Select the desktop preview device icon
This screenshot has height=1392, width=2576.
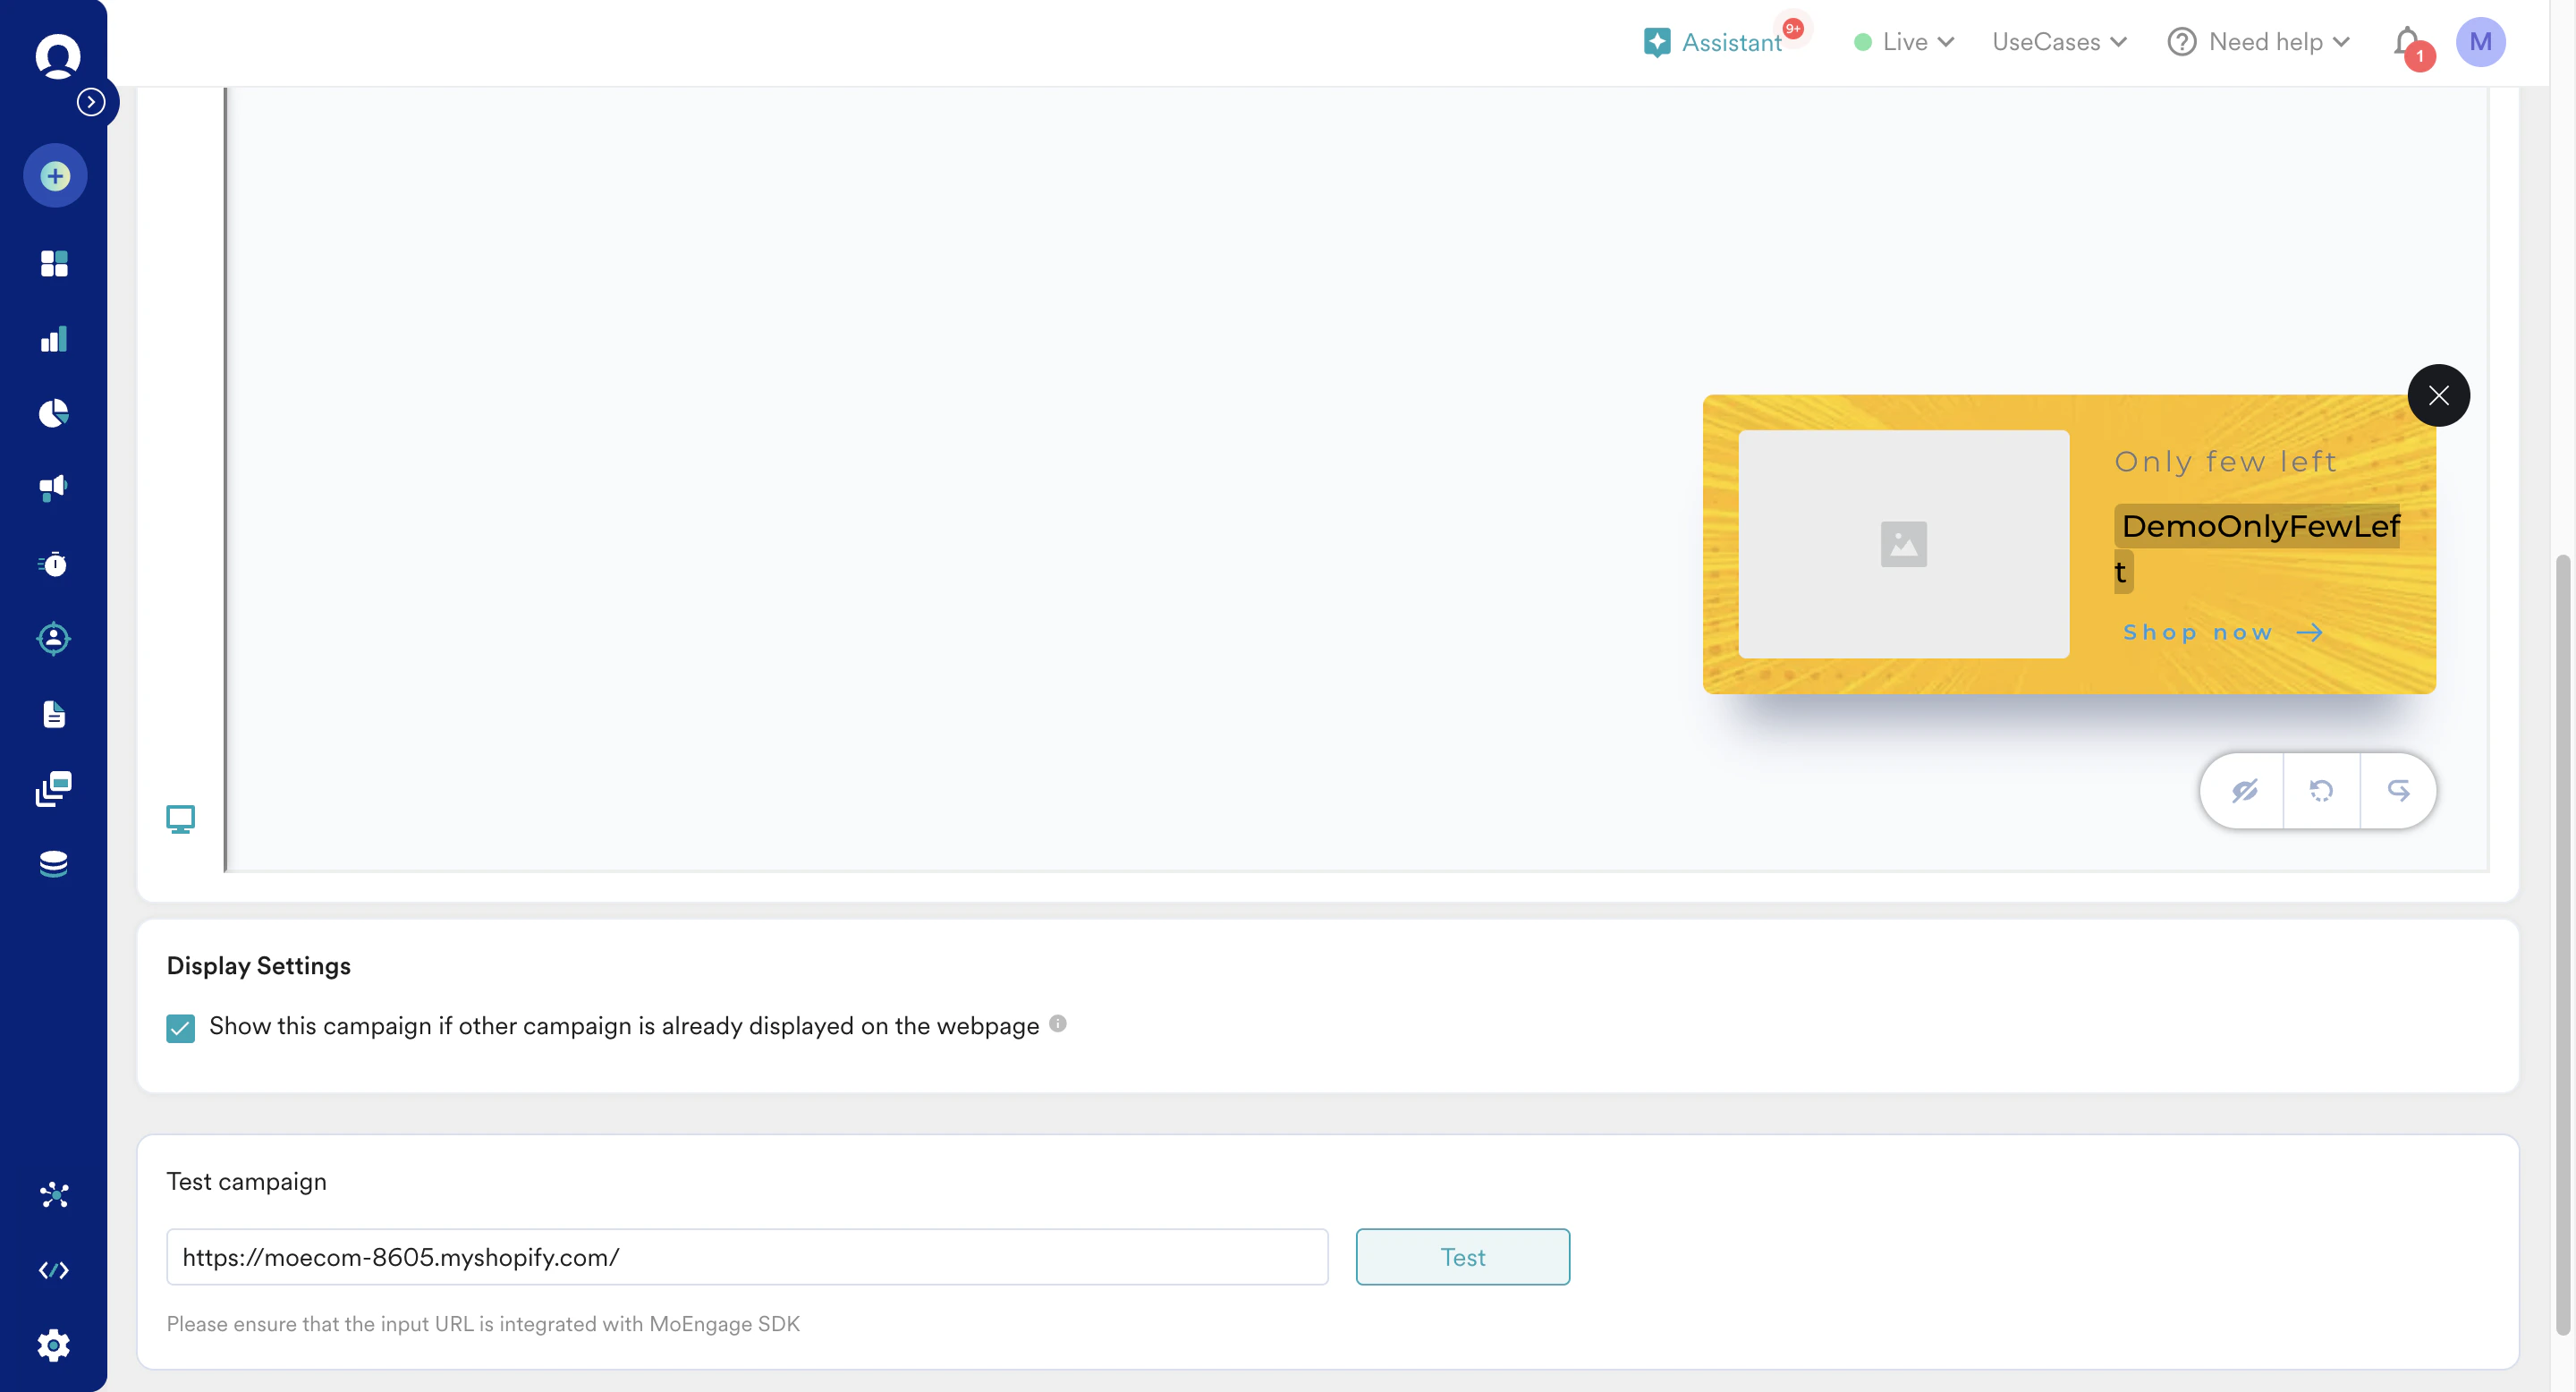pyautogui.click(x=180, y=819)
